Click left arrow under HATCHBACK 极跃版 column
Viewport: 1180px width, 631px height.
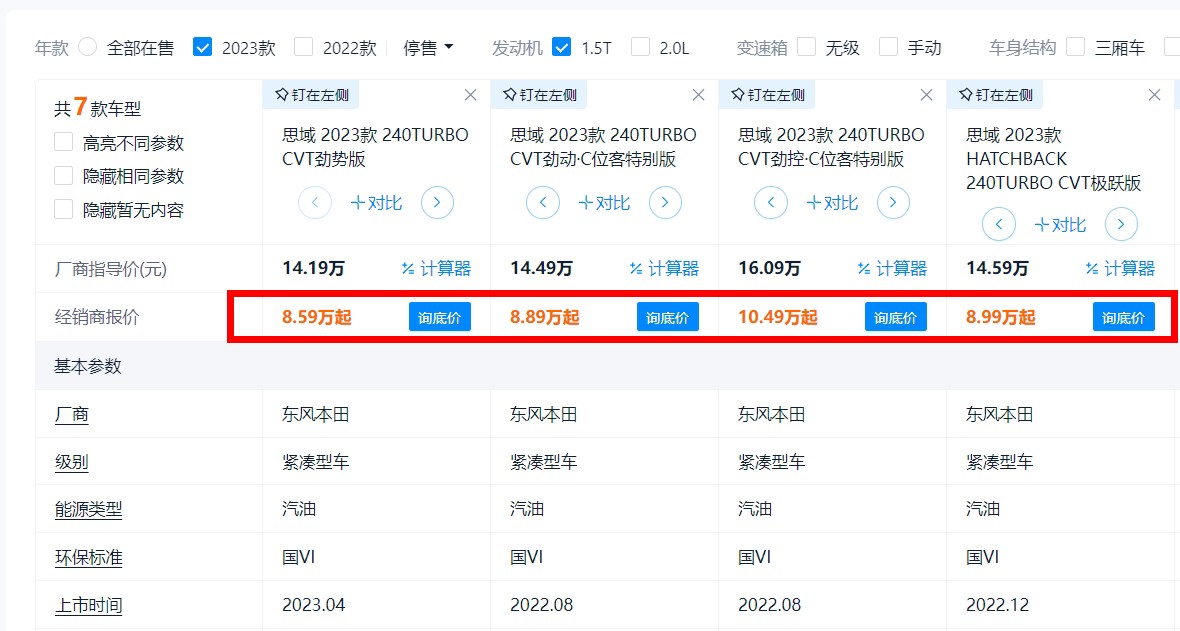pyautogui.click(x=998, y=224)
